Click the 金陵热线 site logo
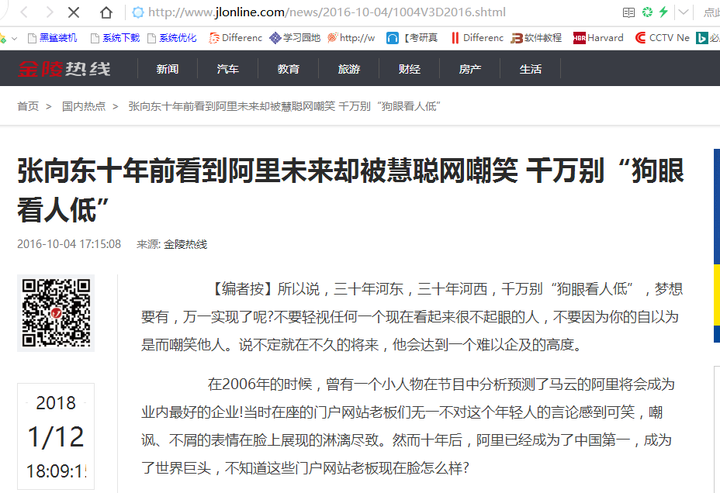 tap(62, 70)
